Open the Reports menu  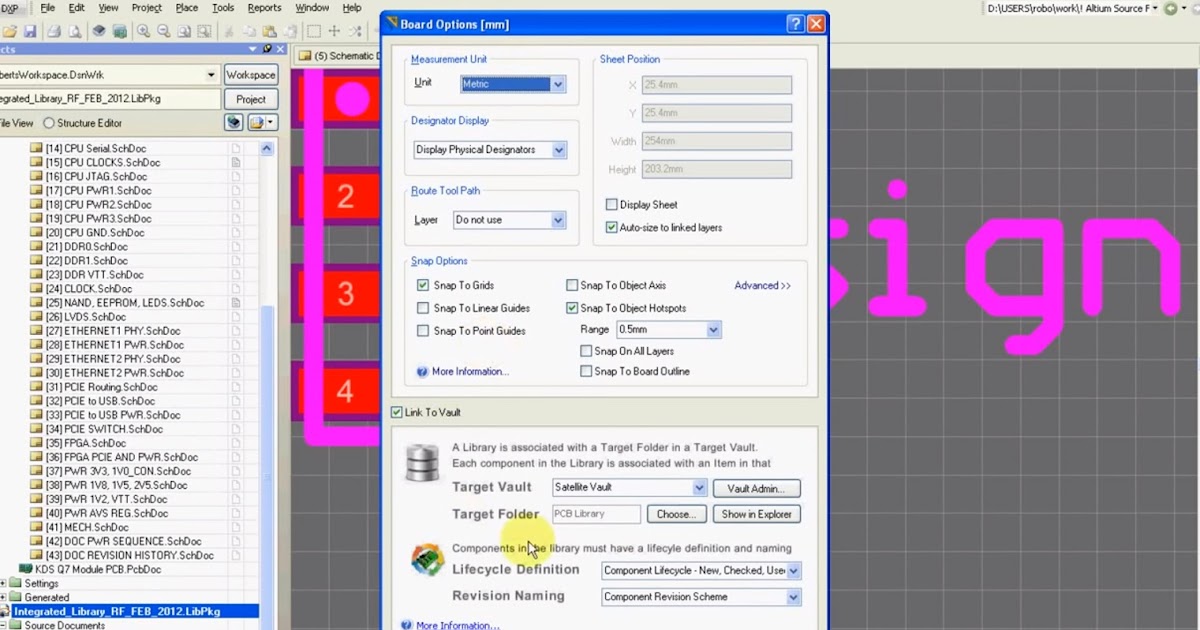point(264,8)
